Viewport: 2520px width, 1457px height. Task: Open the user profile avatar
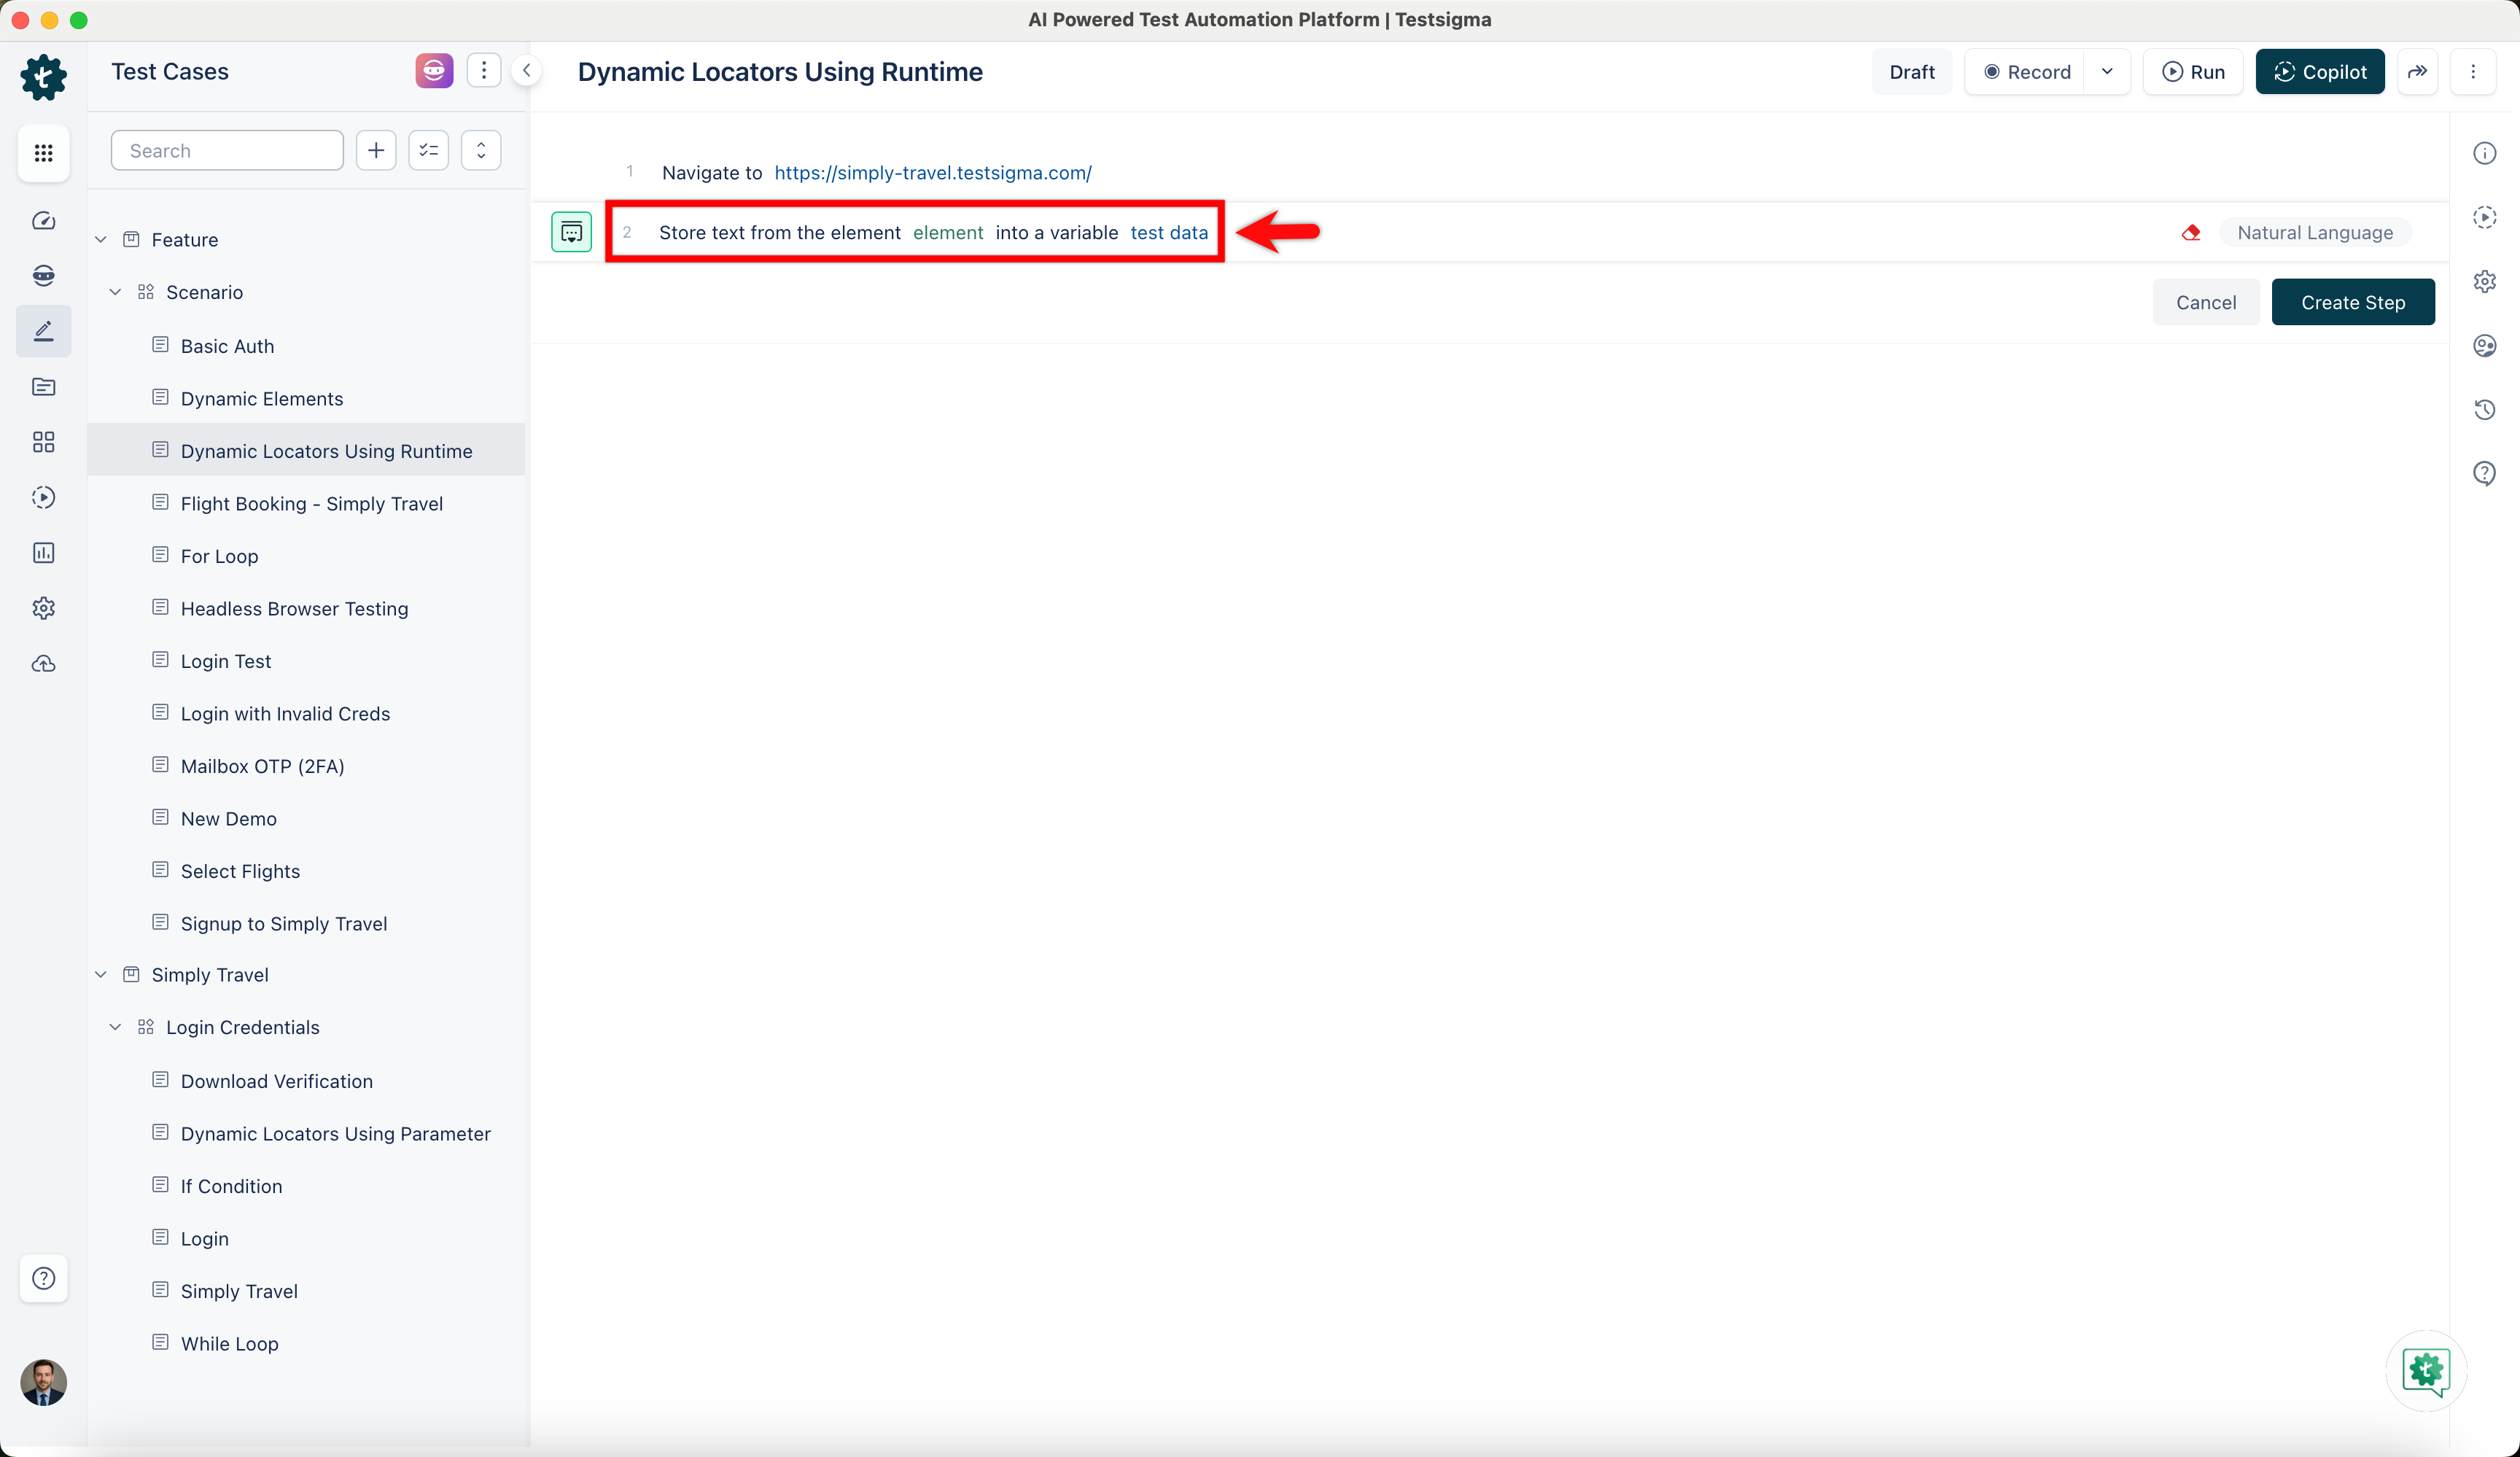(x=43, y=1383)
